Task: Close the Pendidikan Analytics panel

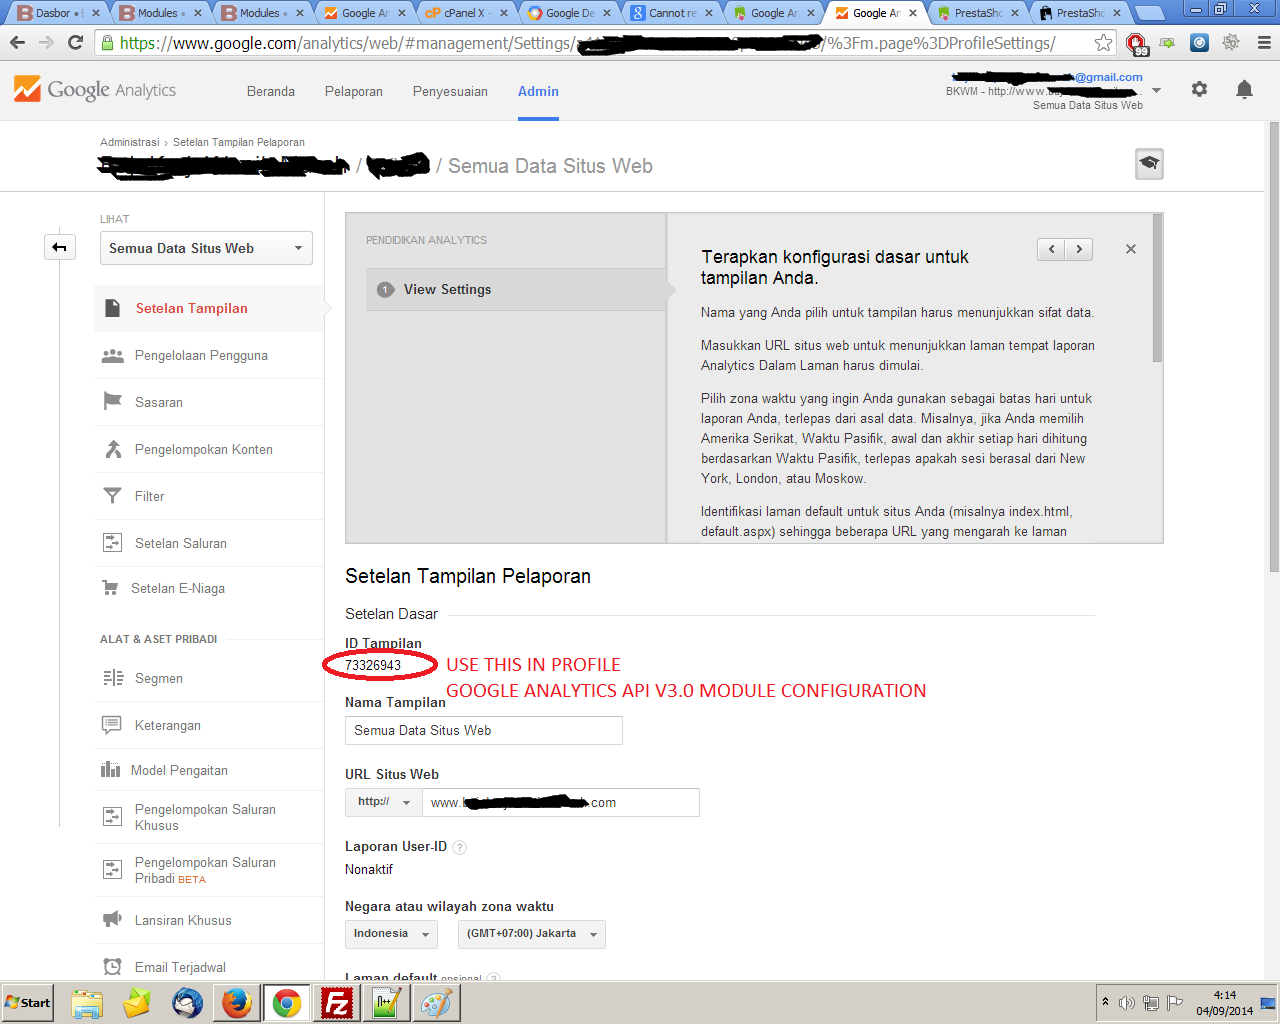Action: (x=1131, y=249)
